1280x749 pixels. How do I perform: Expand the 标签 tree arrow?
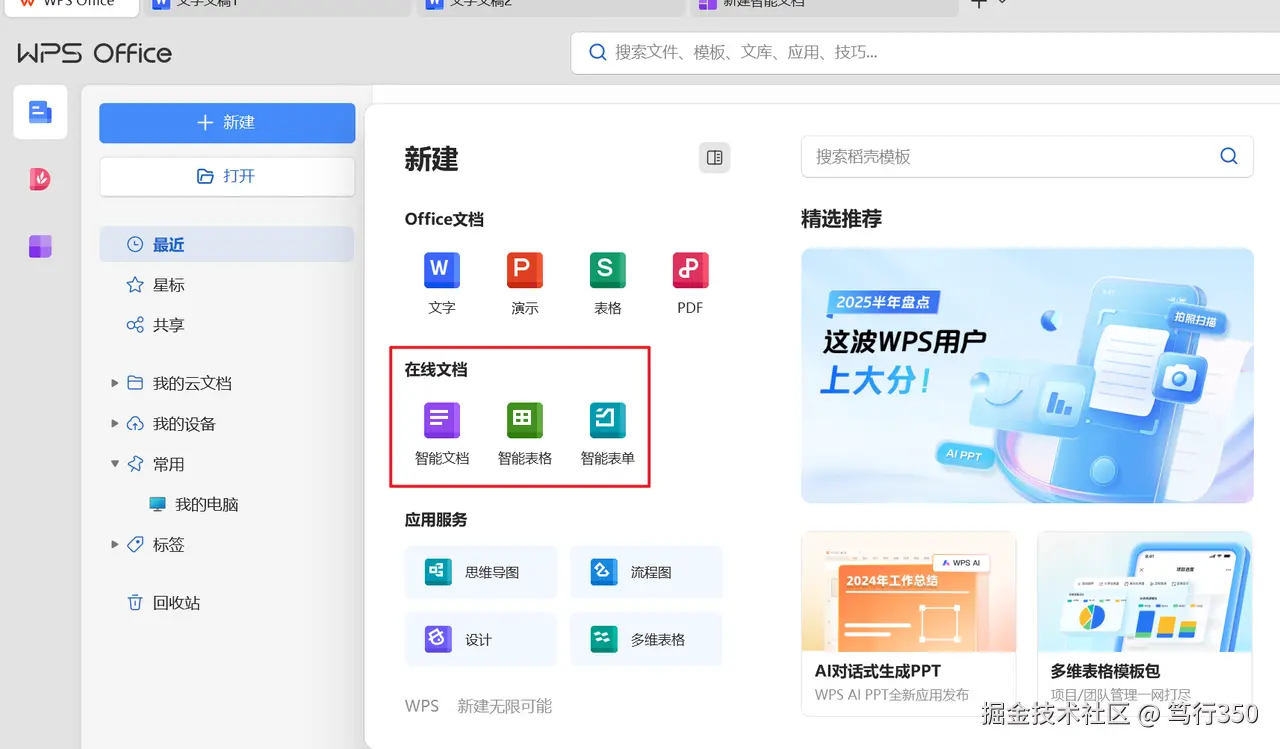click(x=115, y=544)
